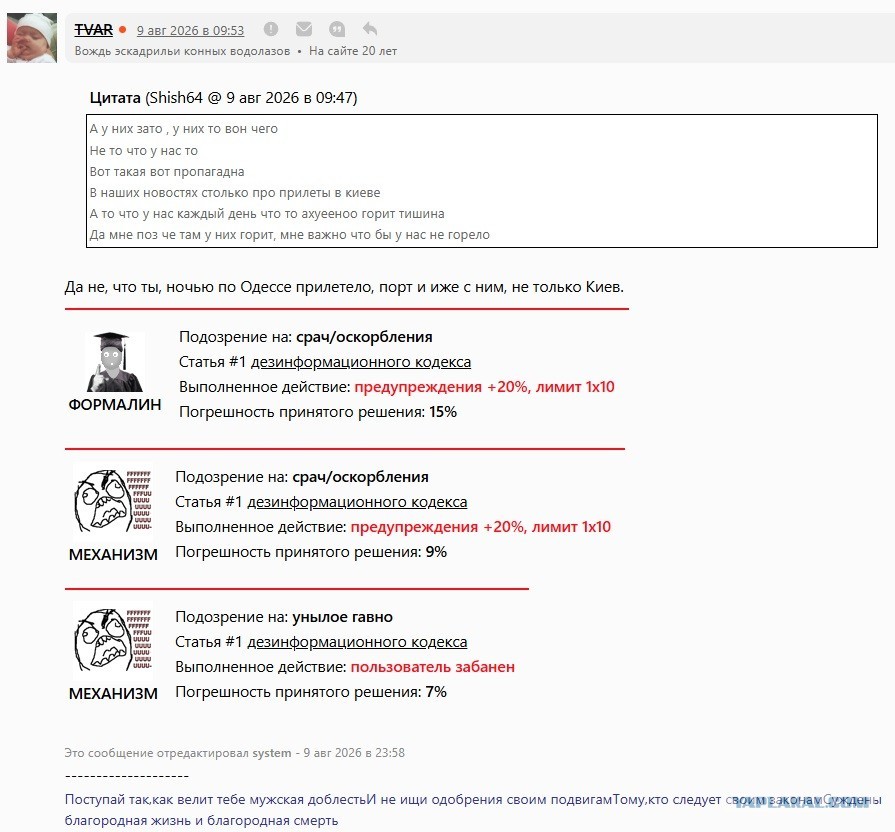Click inside the quoted Shish64 message box
The height and width of the screenshot is (832, 895).
pyautogui.click(x=482, y=181)
